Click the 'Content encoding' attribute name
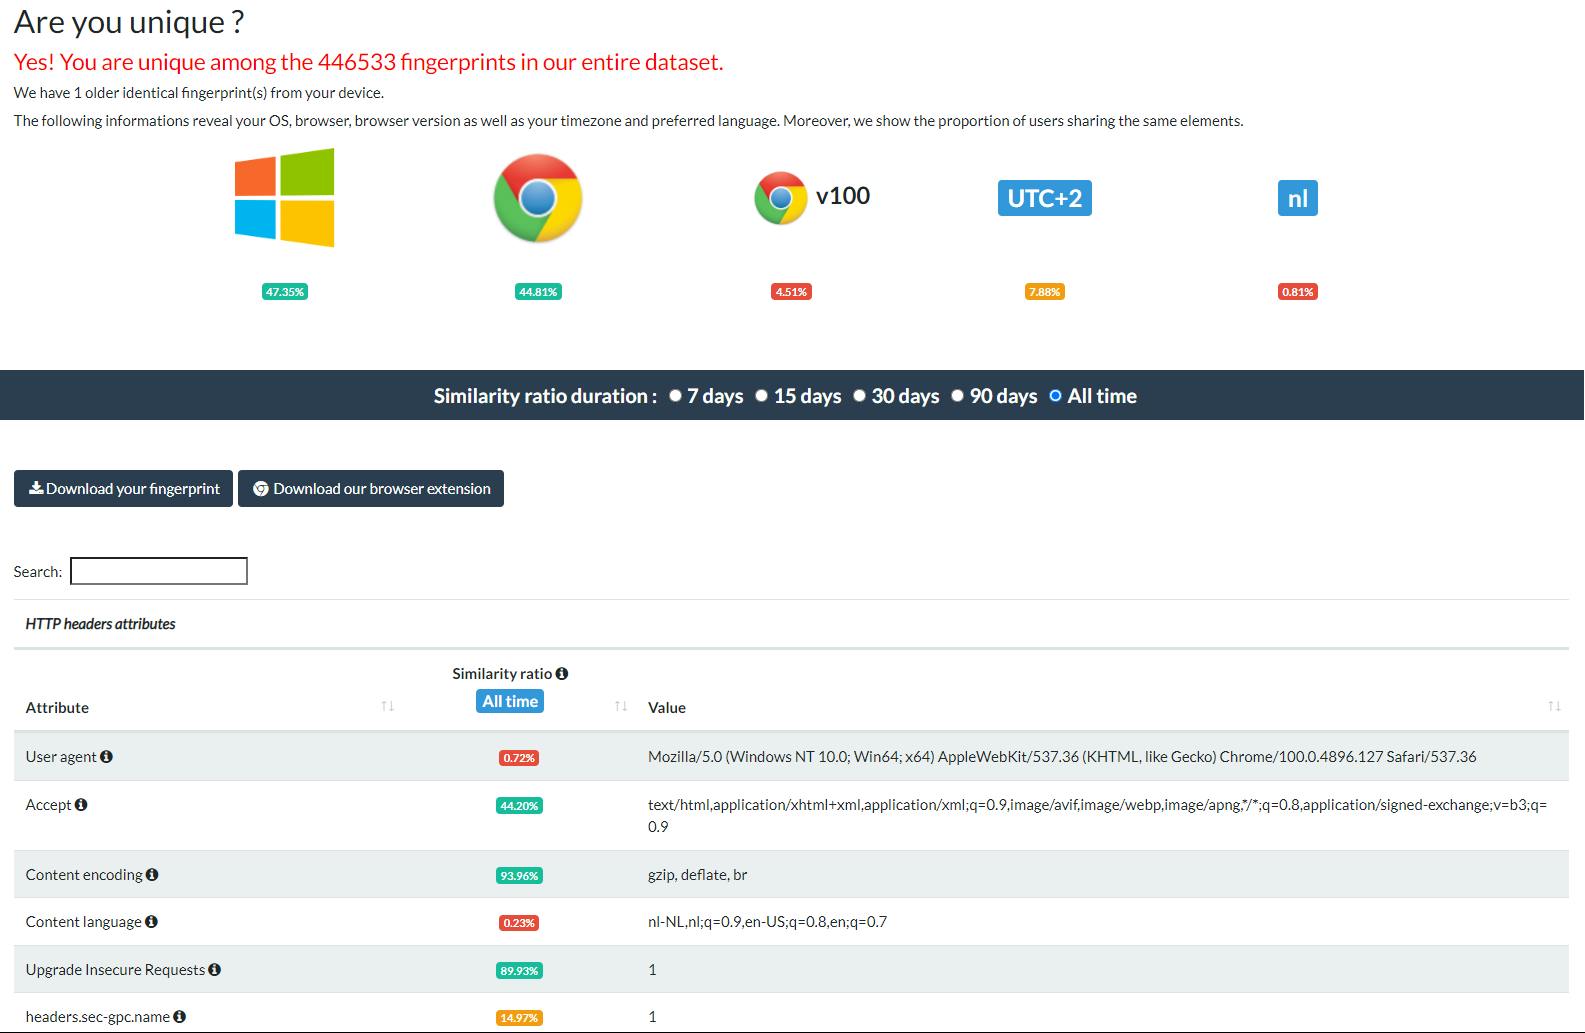1585x1033 pixels. tap(84, 875)
